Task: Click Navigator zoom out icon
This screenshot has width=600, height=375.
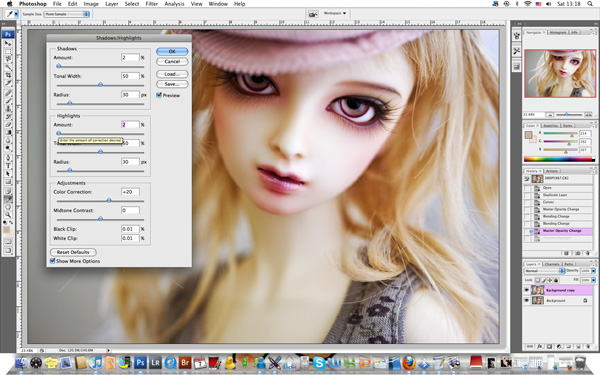Action: (549, 114)
